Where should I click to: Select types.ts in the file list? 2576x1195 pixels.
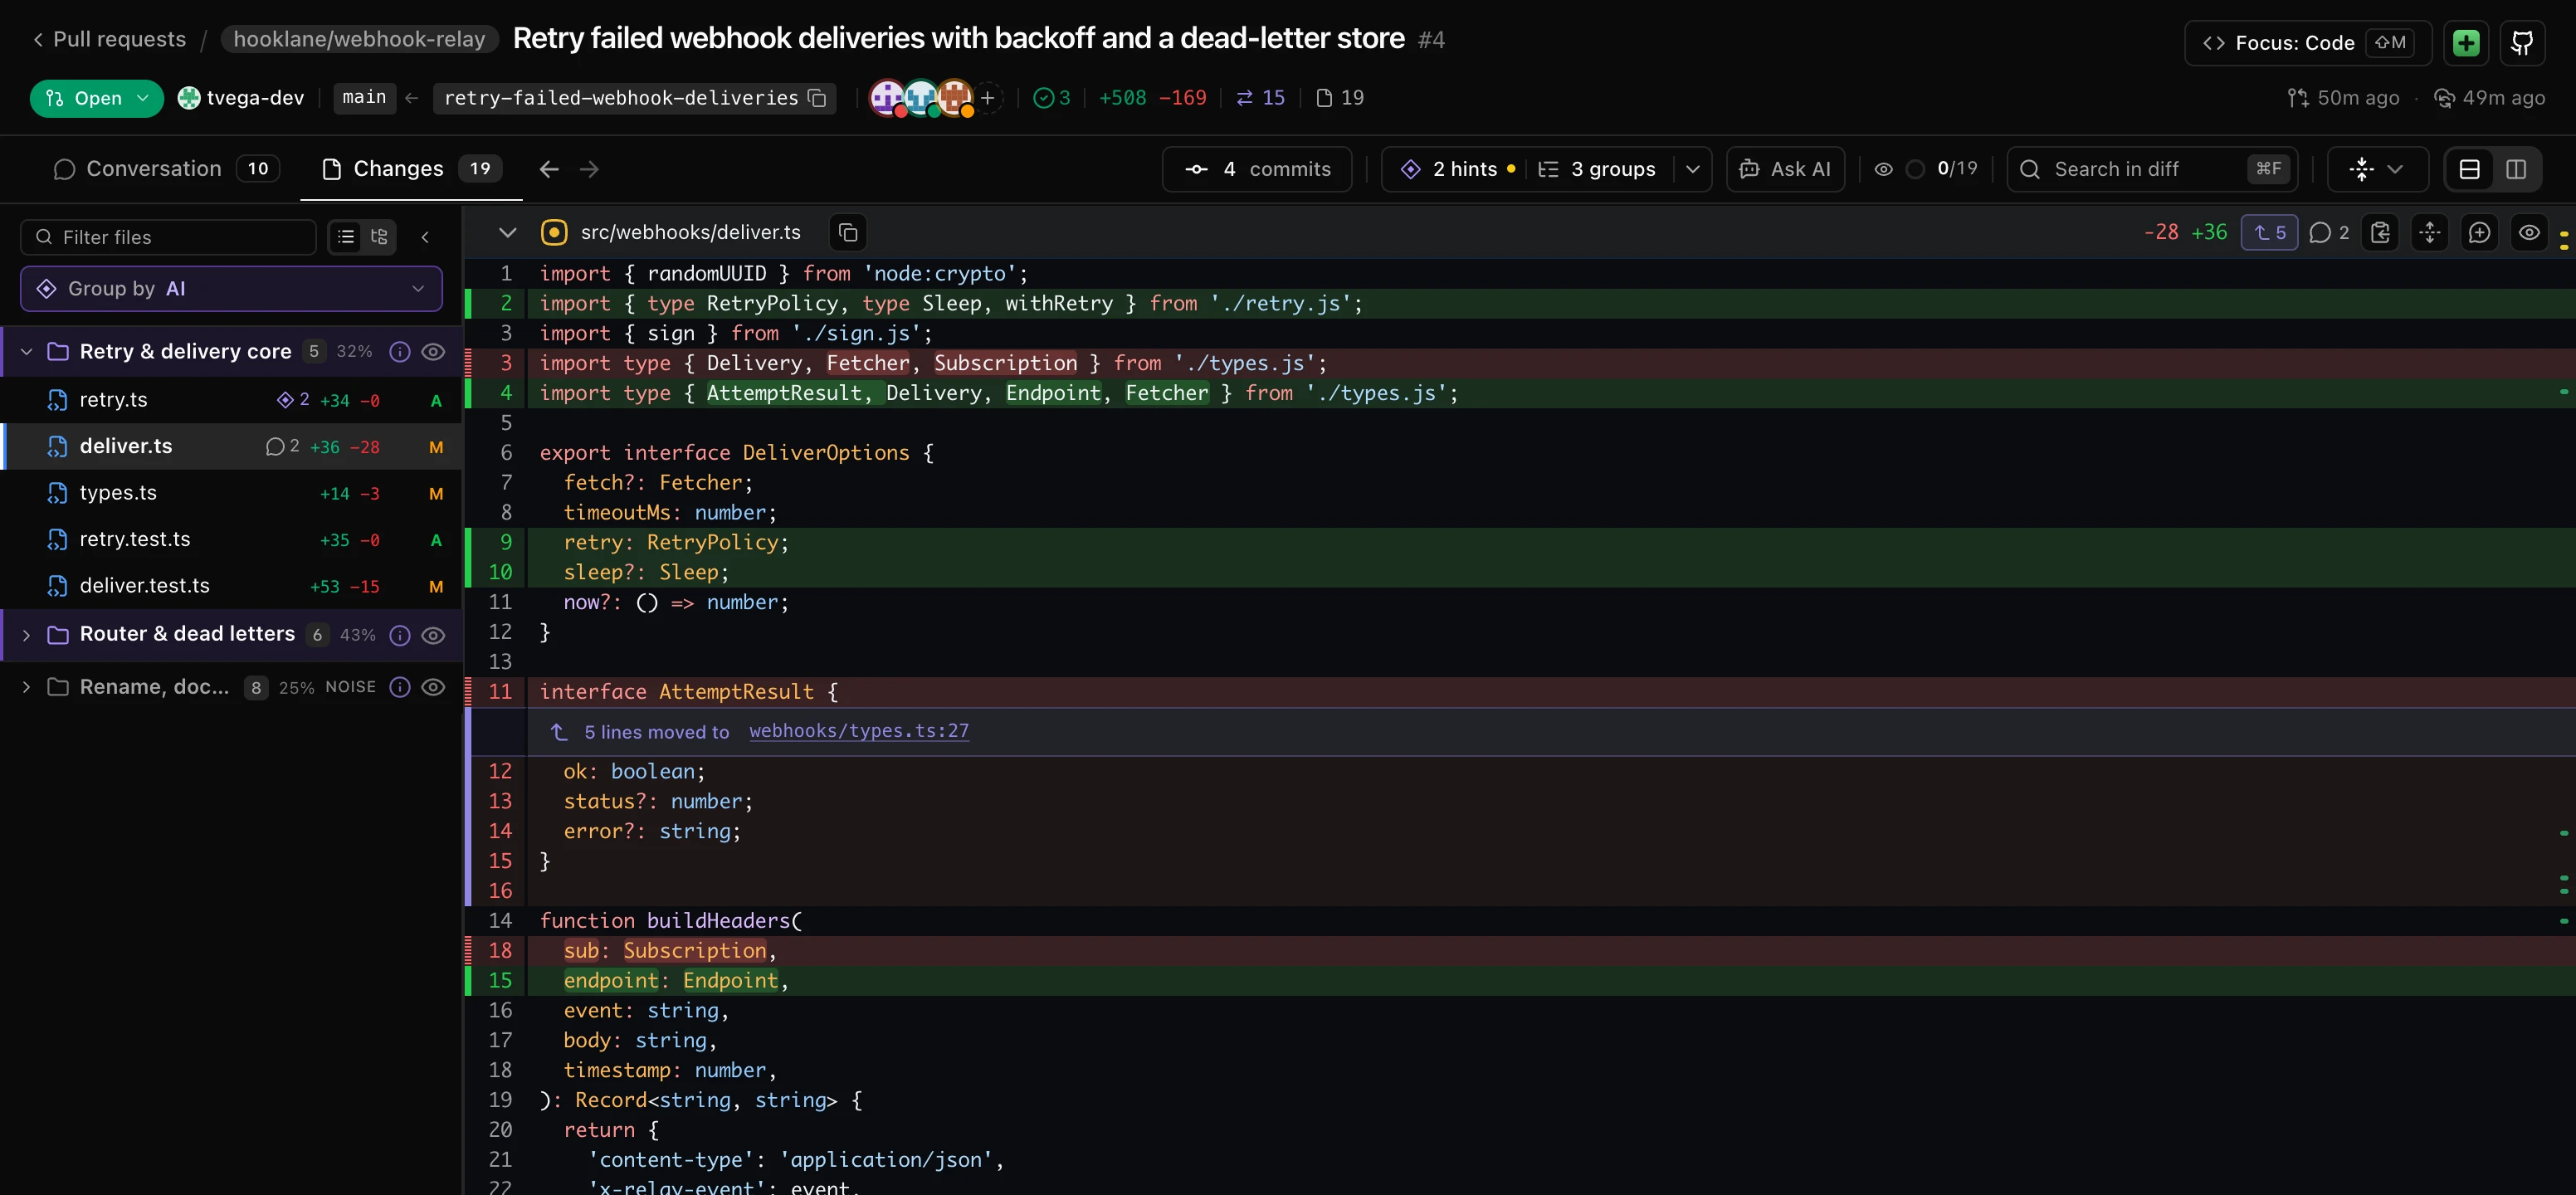pos(232,493)
